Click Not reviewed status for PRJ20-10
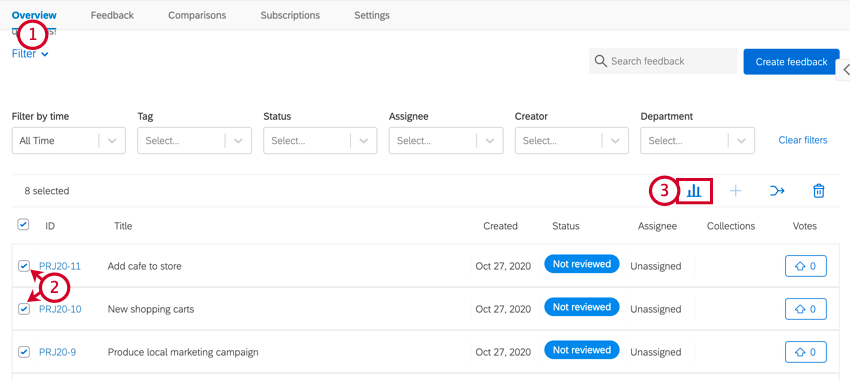The image size is (850, 381). 582,307
